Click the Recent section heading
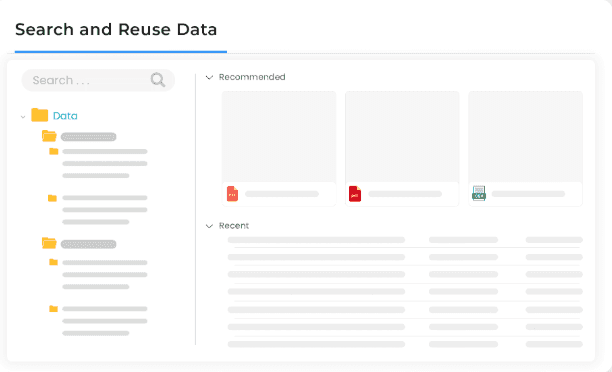Image resolution: width=612 pixels, height=372 pixels. [x=234, y=226]
